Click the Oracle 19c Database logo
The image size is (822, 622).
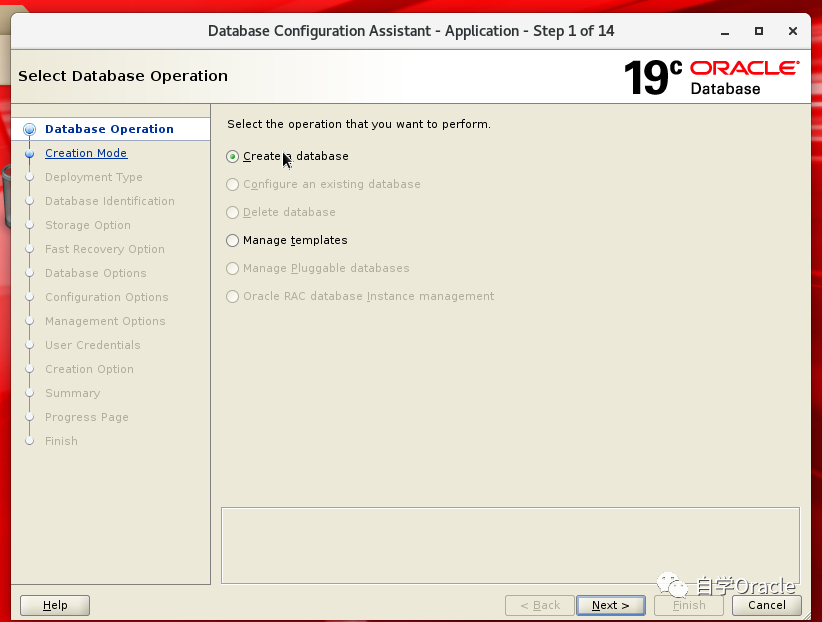(711, 77)
